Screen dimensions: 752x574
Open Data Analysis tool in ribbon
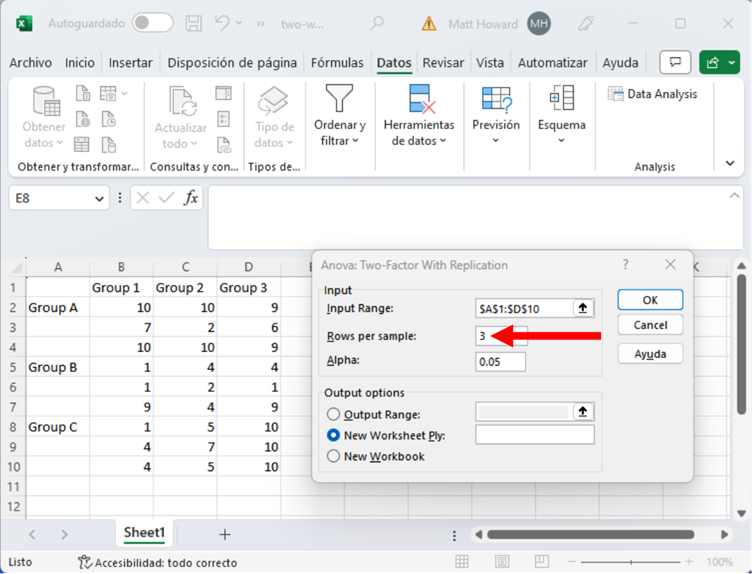[x=652, y=94]
